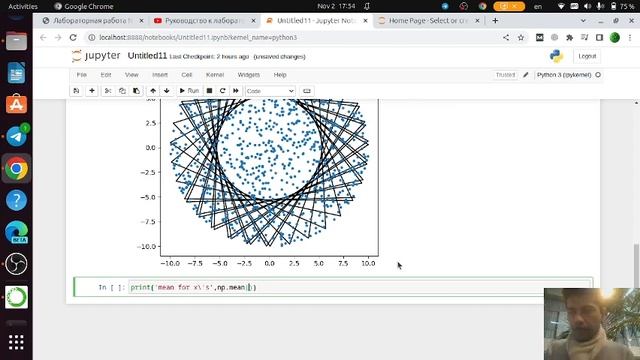Open the Chrome three-dot menu

(630, 38)
